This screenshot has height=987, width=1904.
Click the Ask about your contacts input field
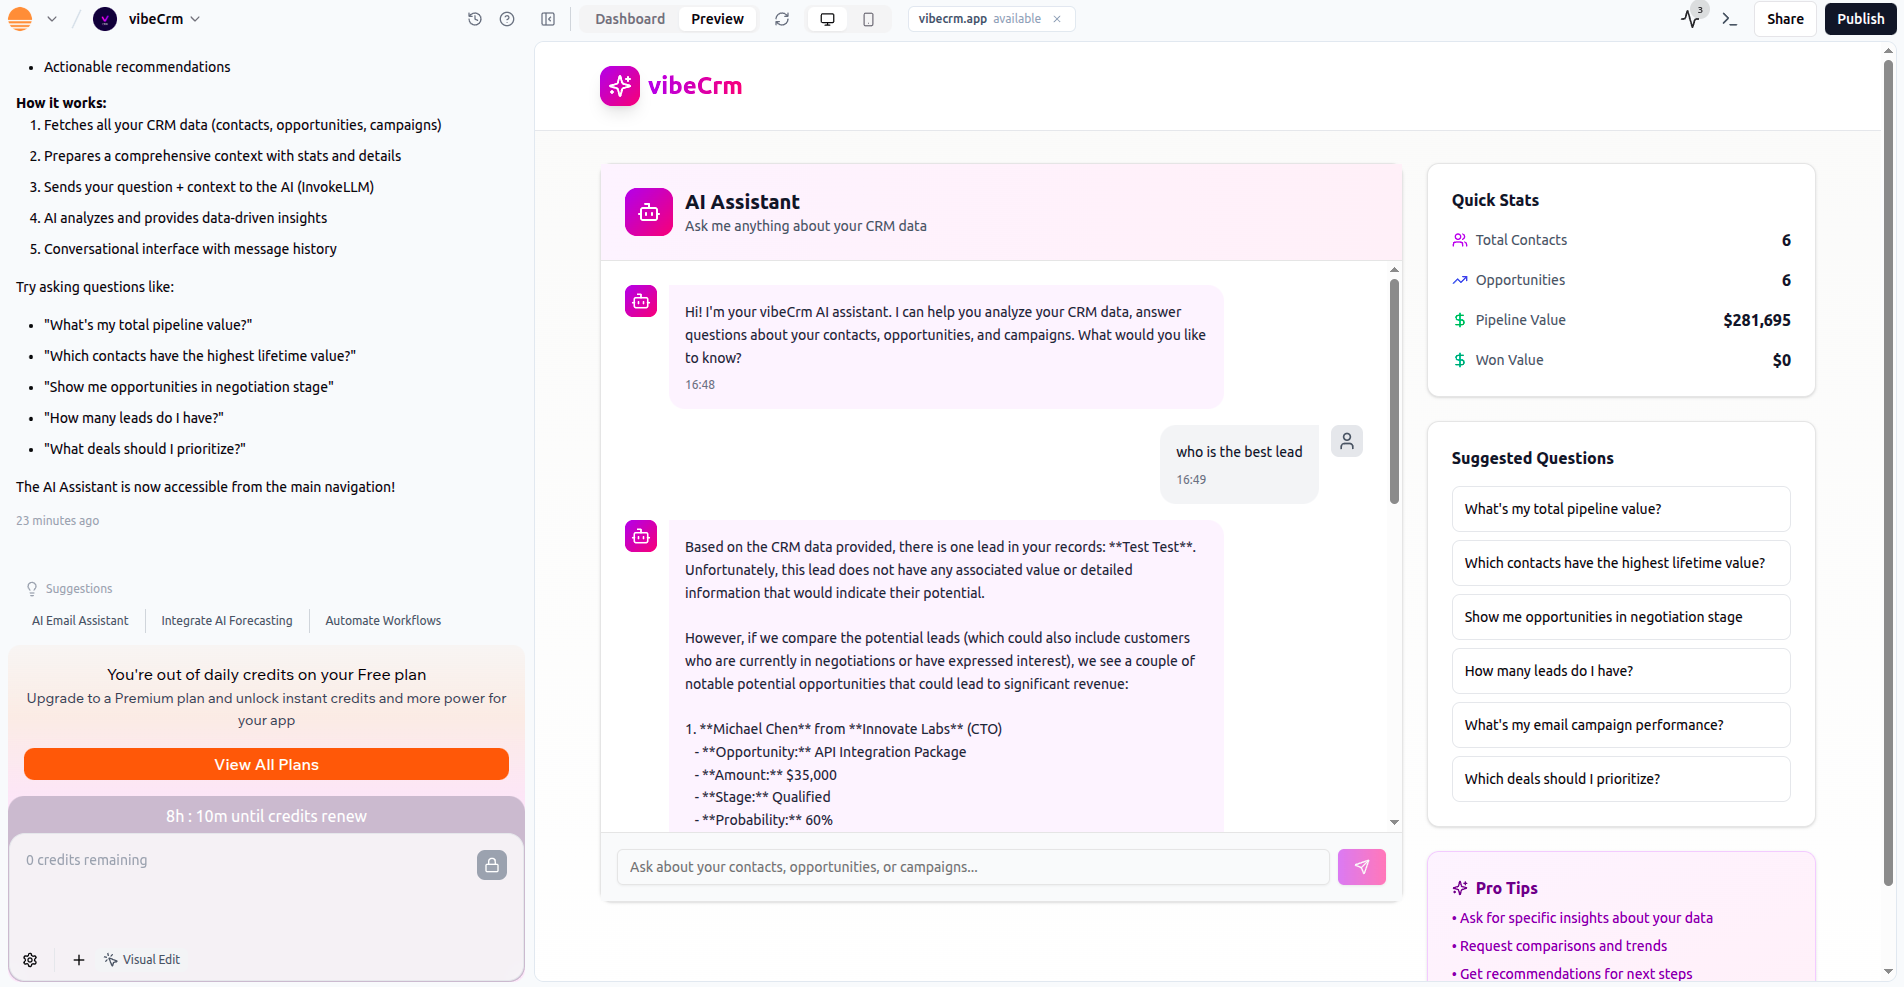972,867
